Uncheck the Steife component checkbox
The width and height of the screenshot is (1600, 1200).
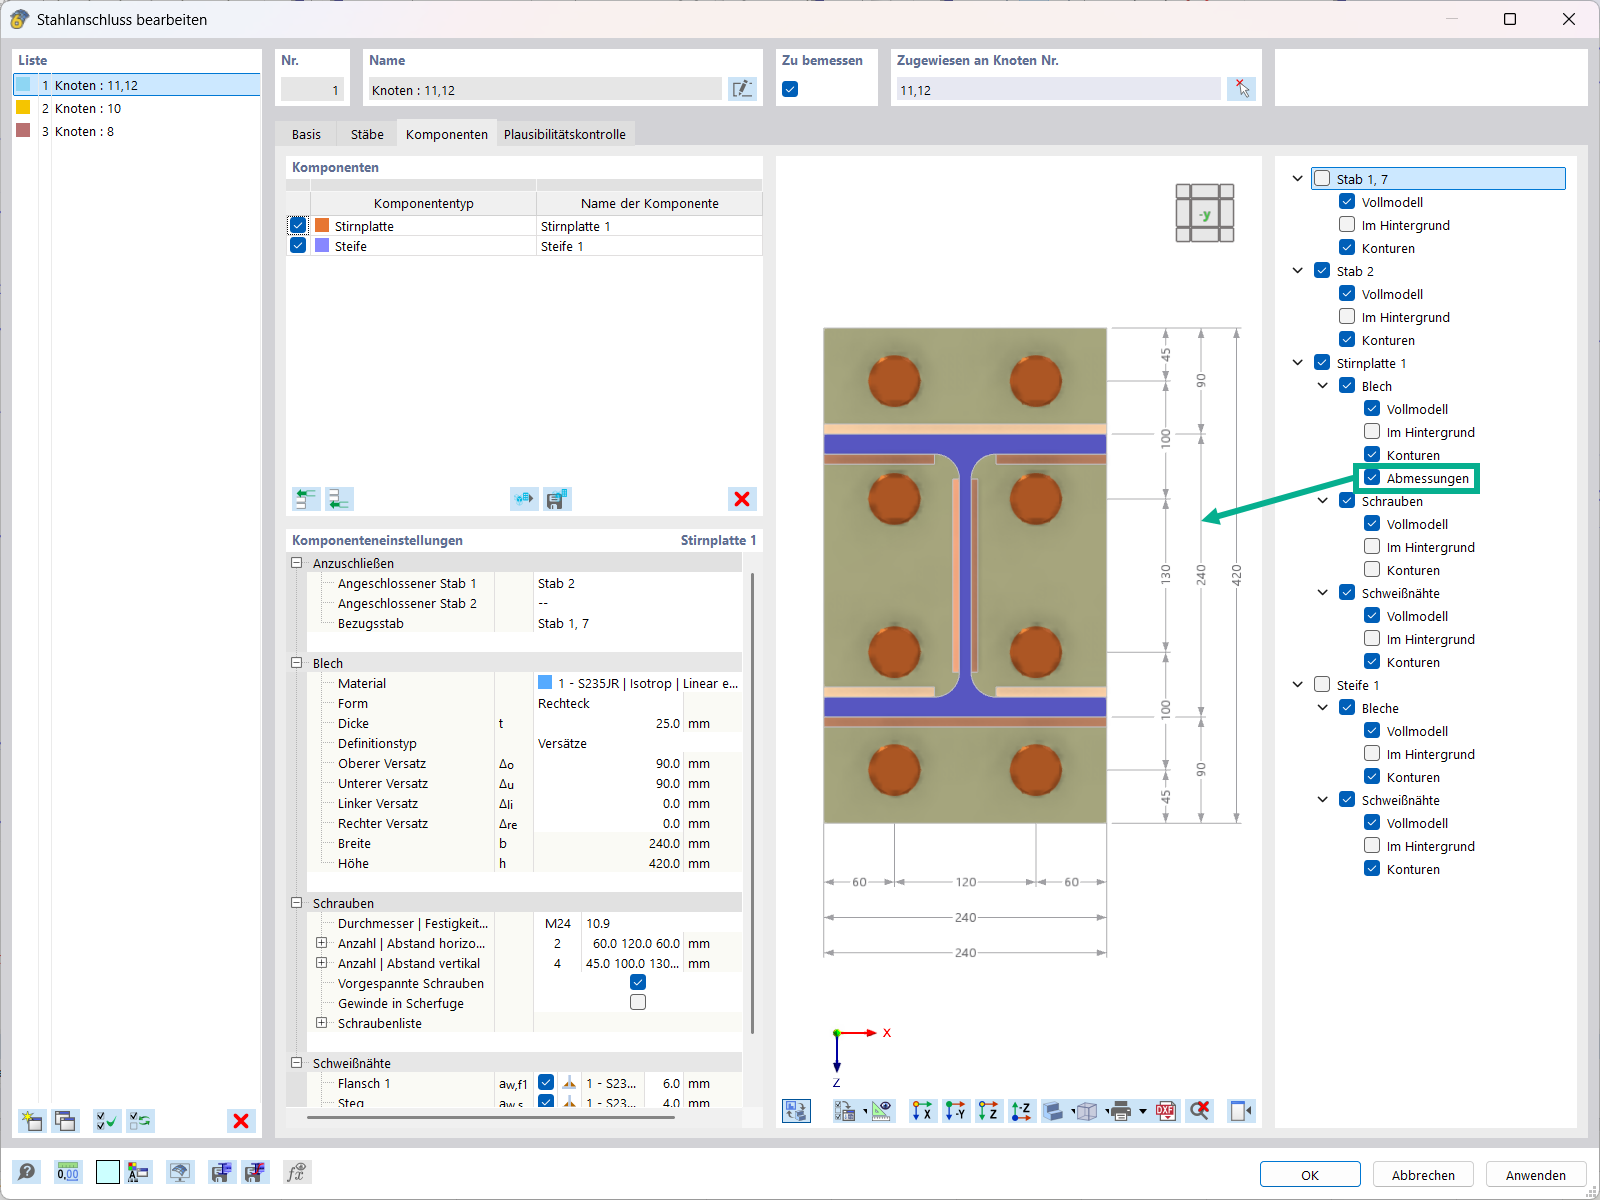pyautogui.click(x=298, y=245)
